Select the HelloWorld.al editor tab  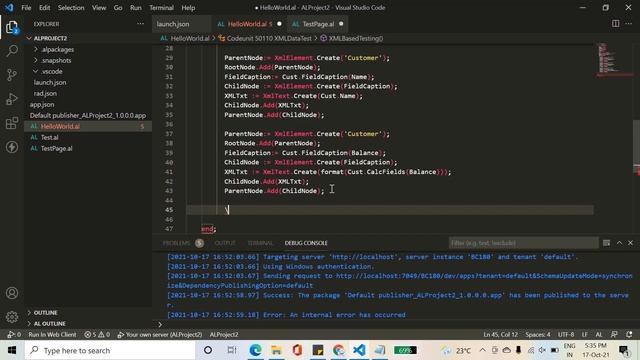(x=249, y=24)
